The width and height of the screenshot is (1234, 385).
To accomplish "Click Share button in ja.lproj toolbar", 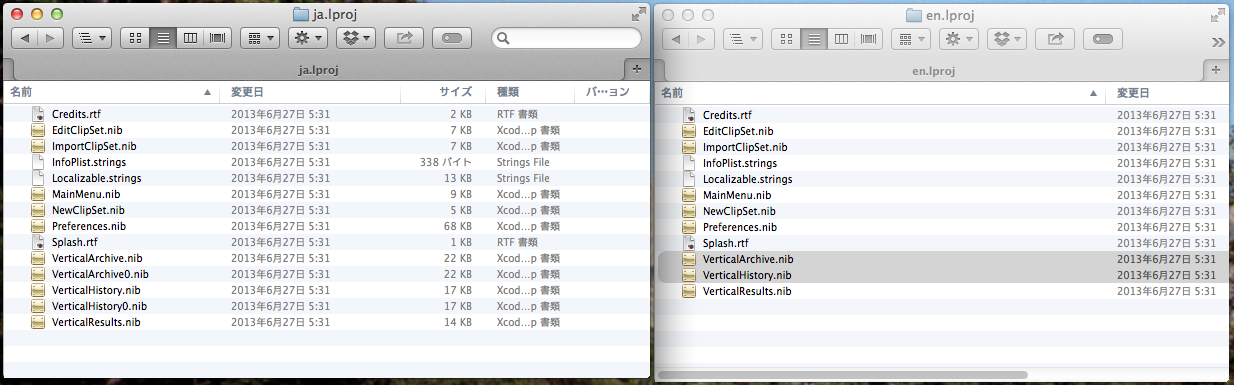I will click(x=404, y=38).
